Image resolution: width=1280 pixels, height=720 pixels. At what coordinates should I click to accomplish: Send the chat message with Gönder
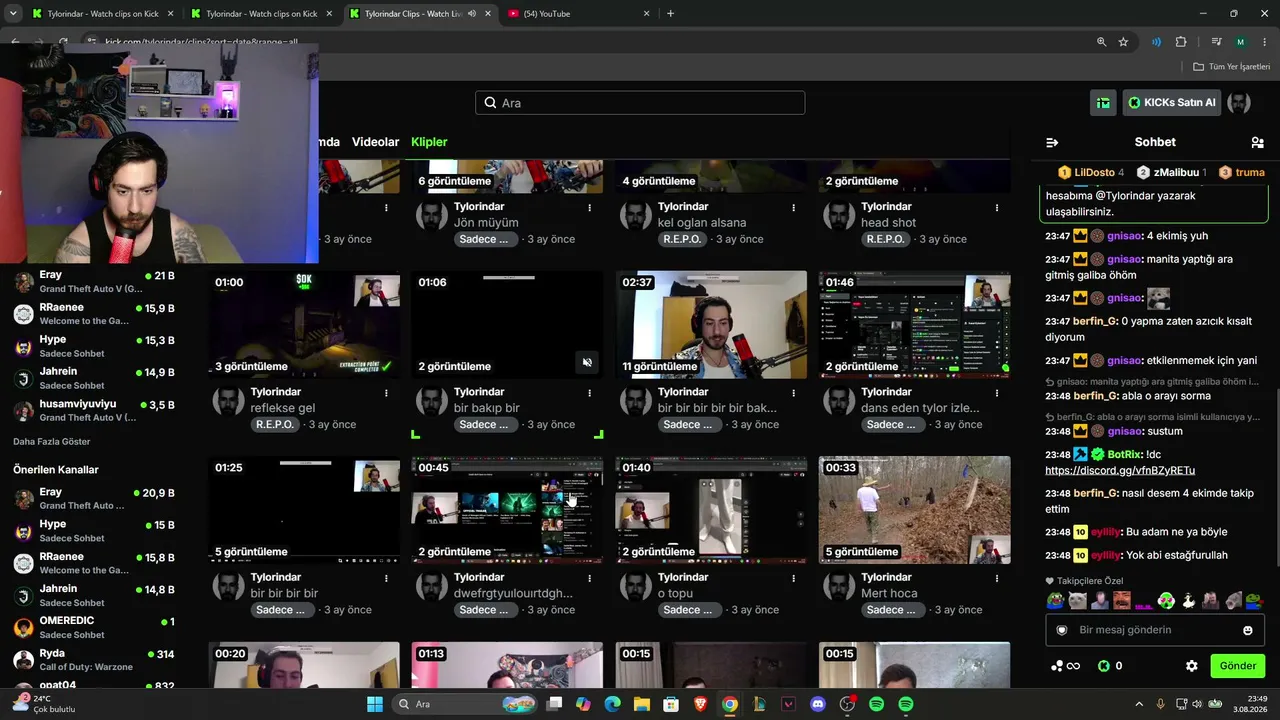point(1237,666)
